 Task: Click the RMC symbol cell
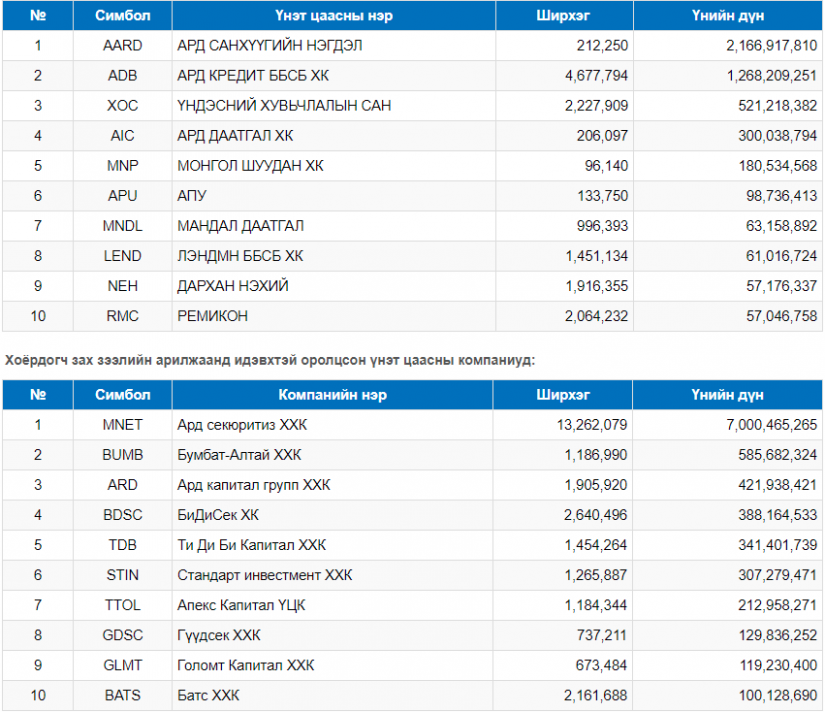[123, 316]
